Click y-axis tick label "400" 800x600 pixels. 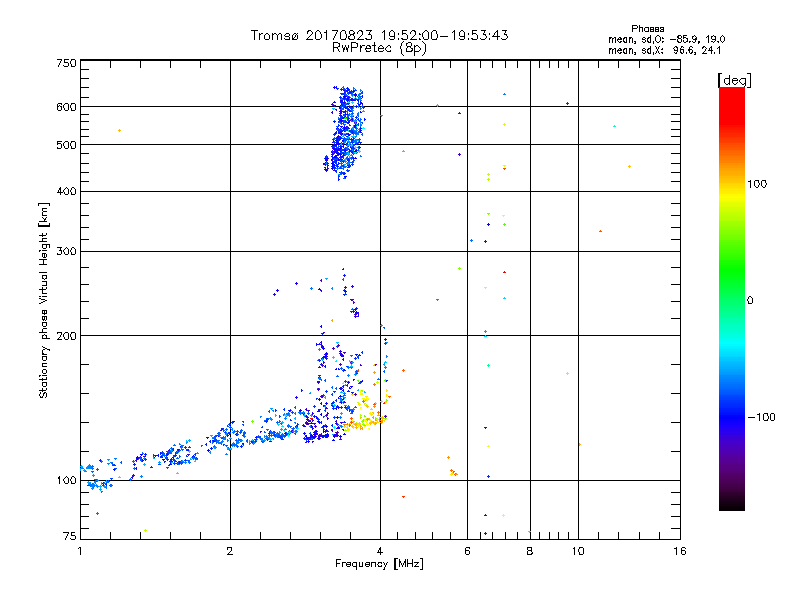coord(66,191)
